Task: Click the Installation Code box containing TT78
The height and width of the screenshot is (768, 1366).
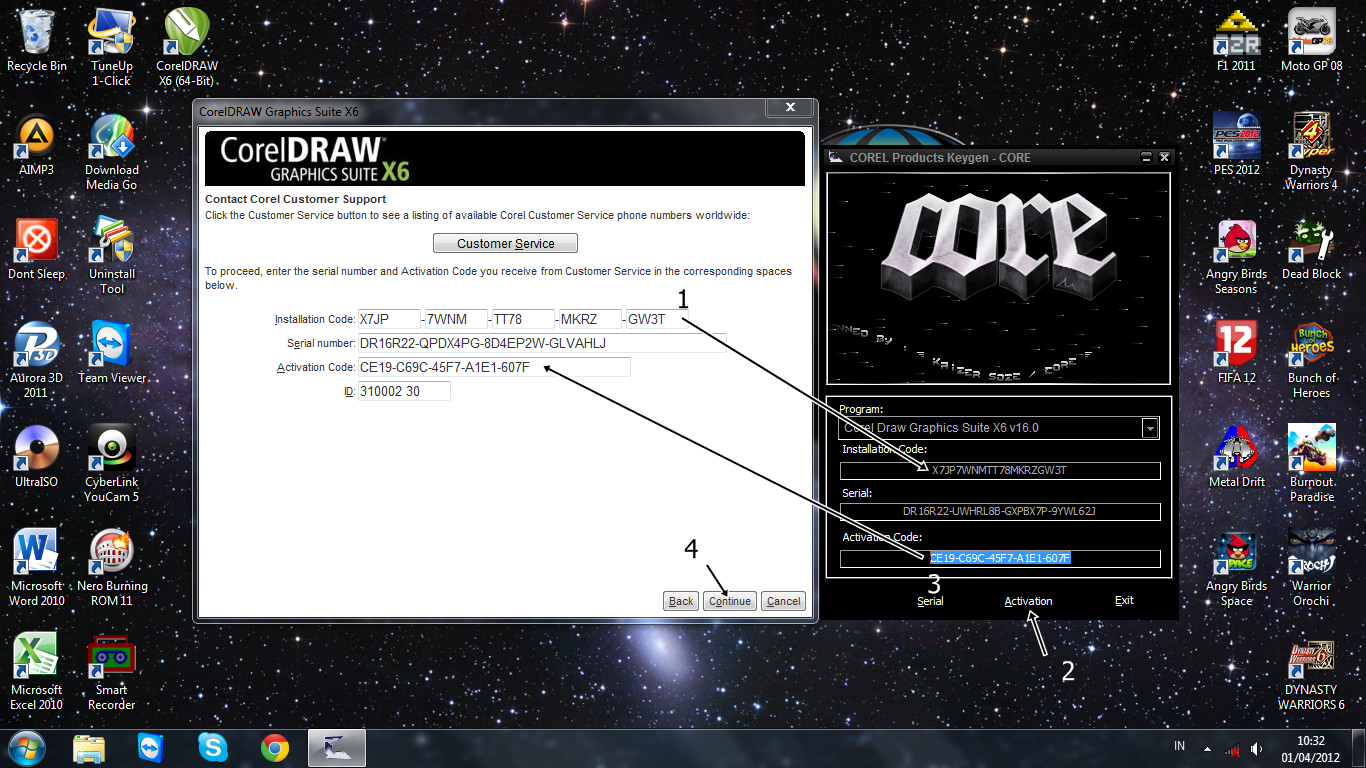Action: pyautogui.click(x=524, y=319)
